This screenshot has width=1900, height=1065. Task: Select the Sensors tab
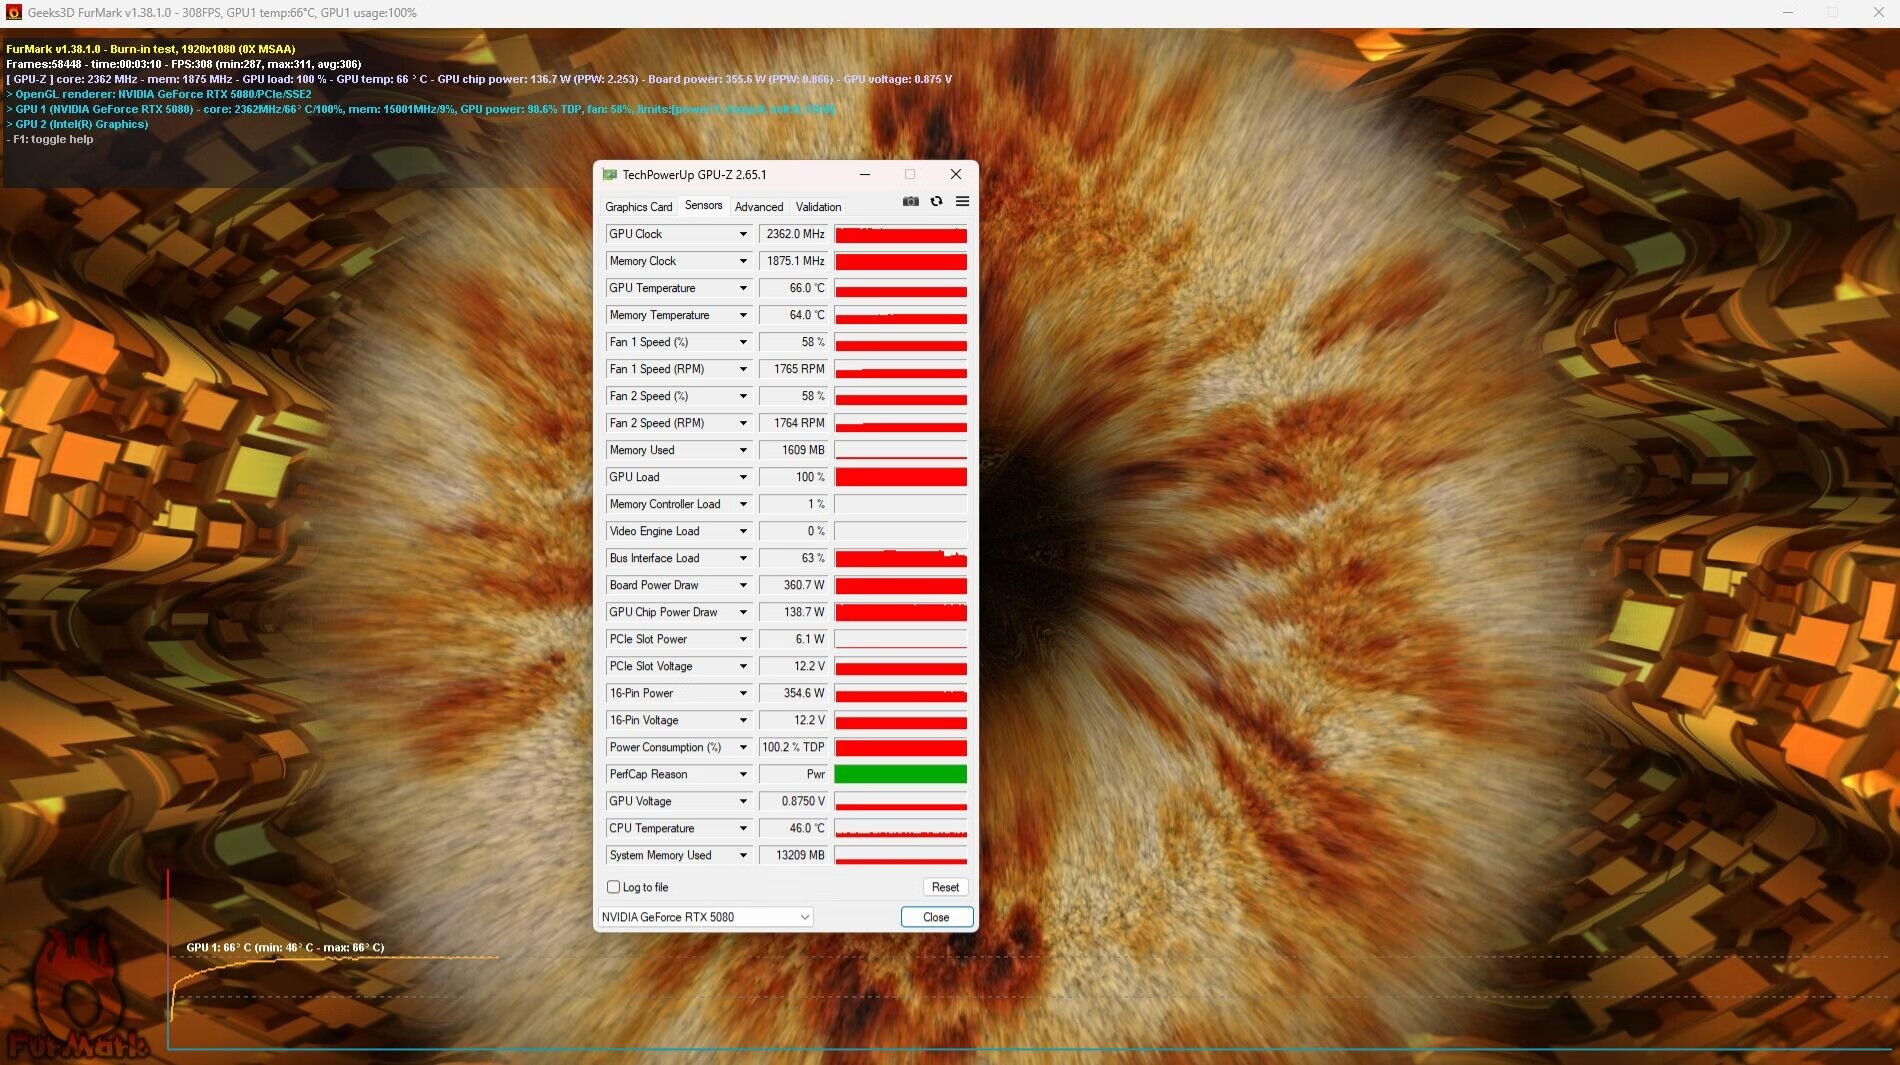(x=703, y=205)
